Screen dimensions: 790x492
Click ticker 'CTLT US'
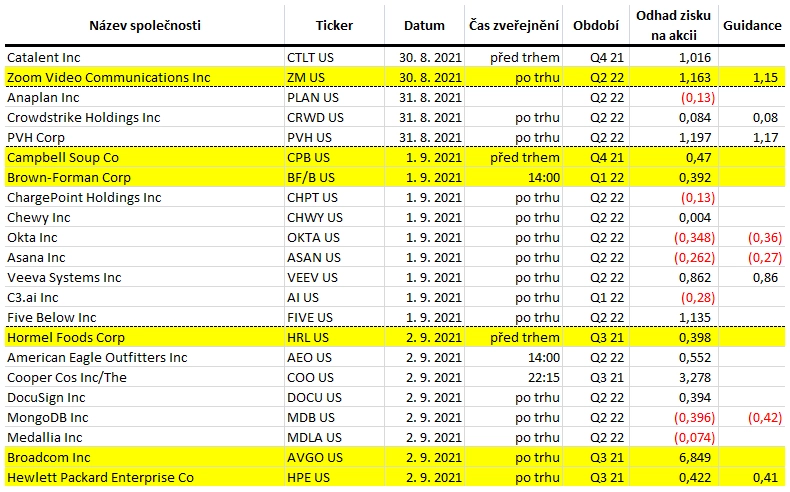[x=310, y=57]
